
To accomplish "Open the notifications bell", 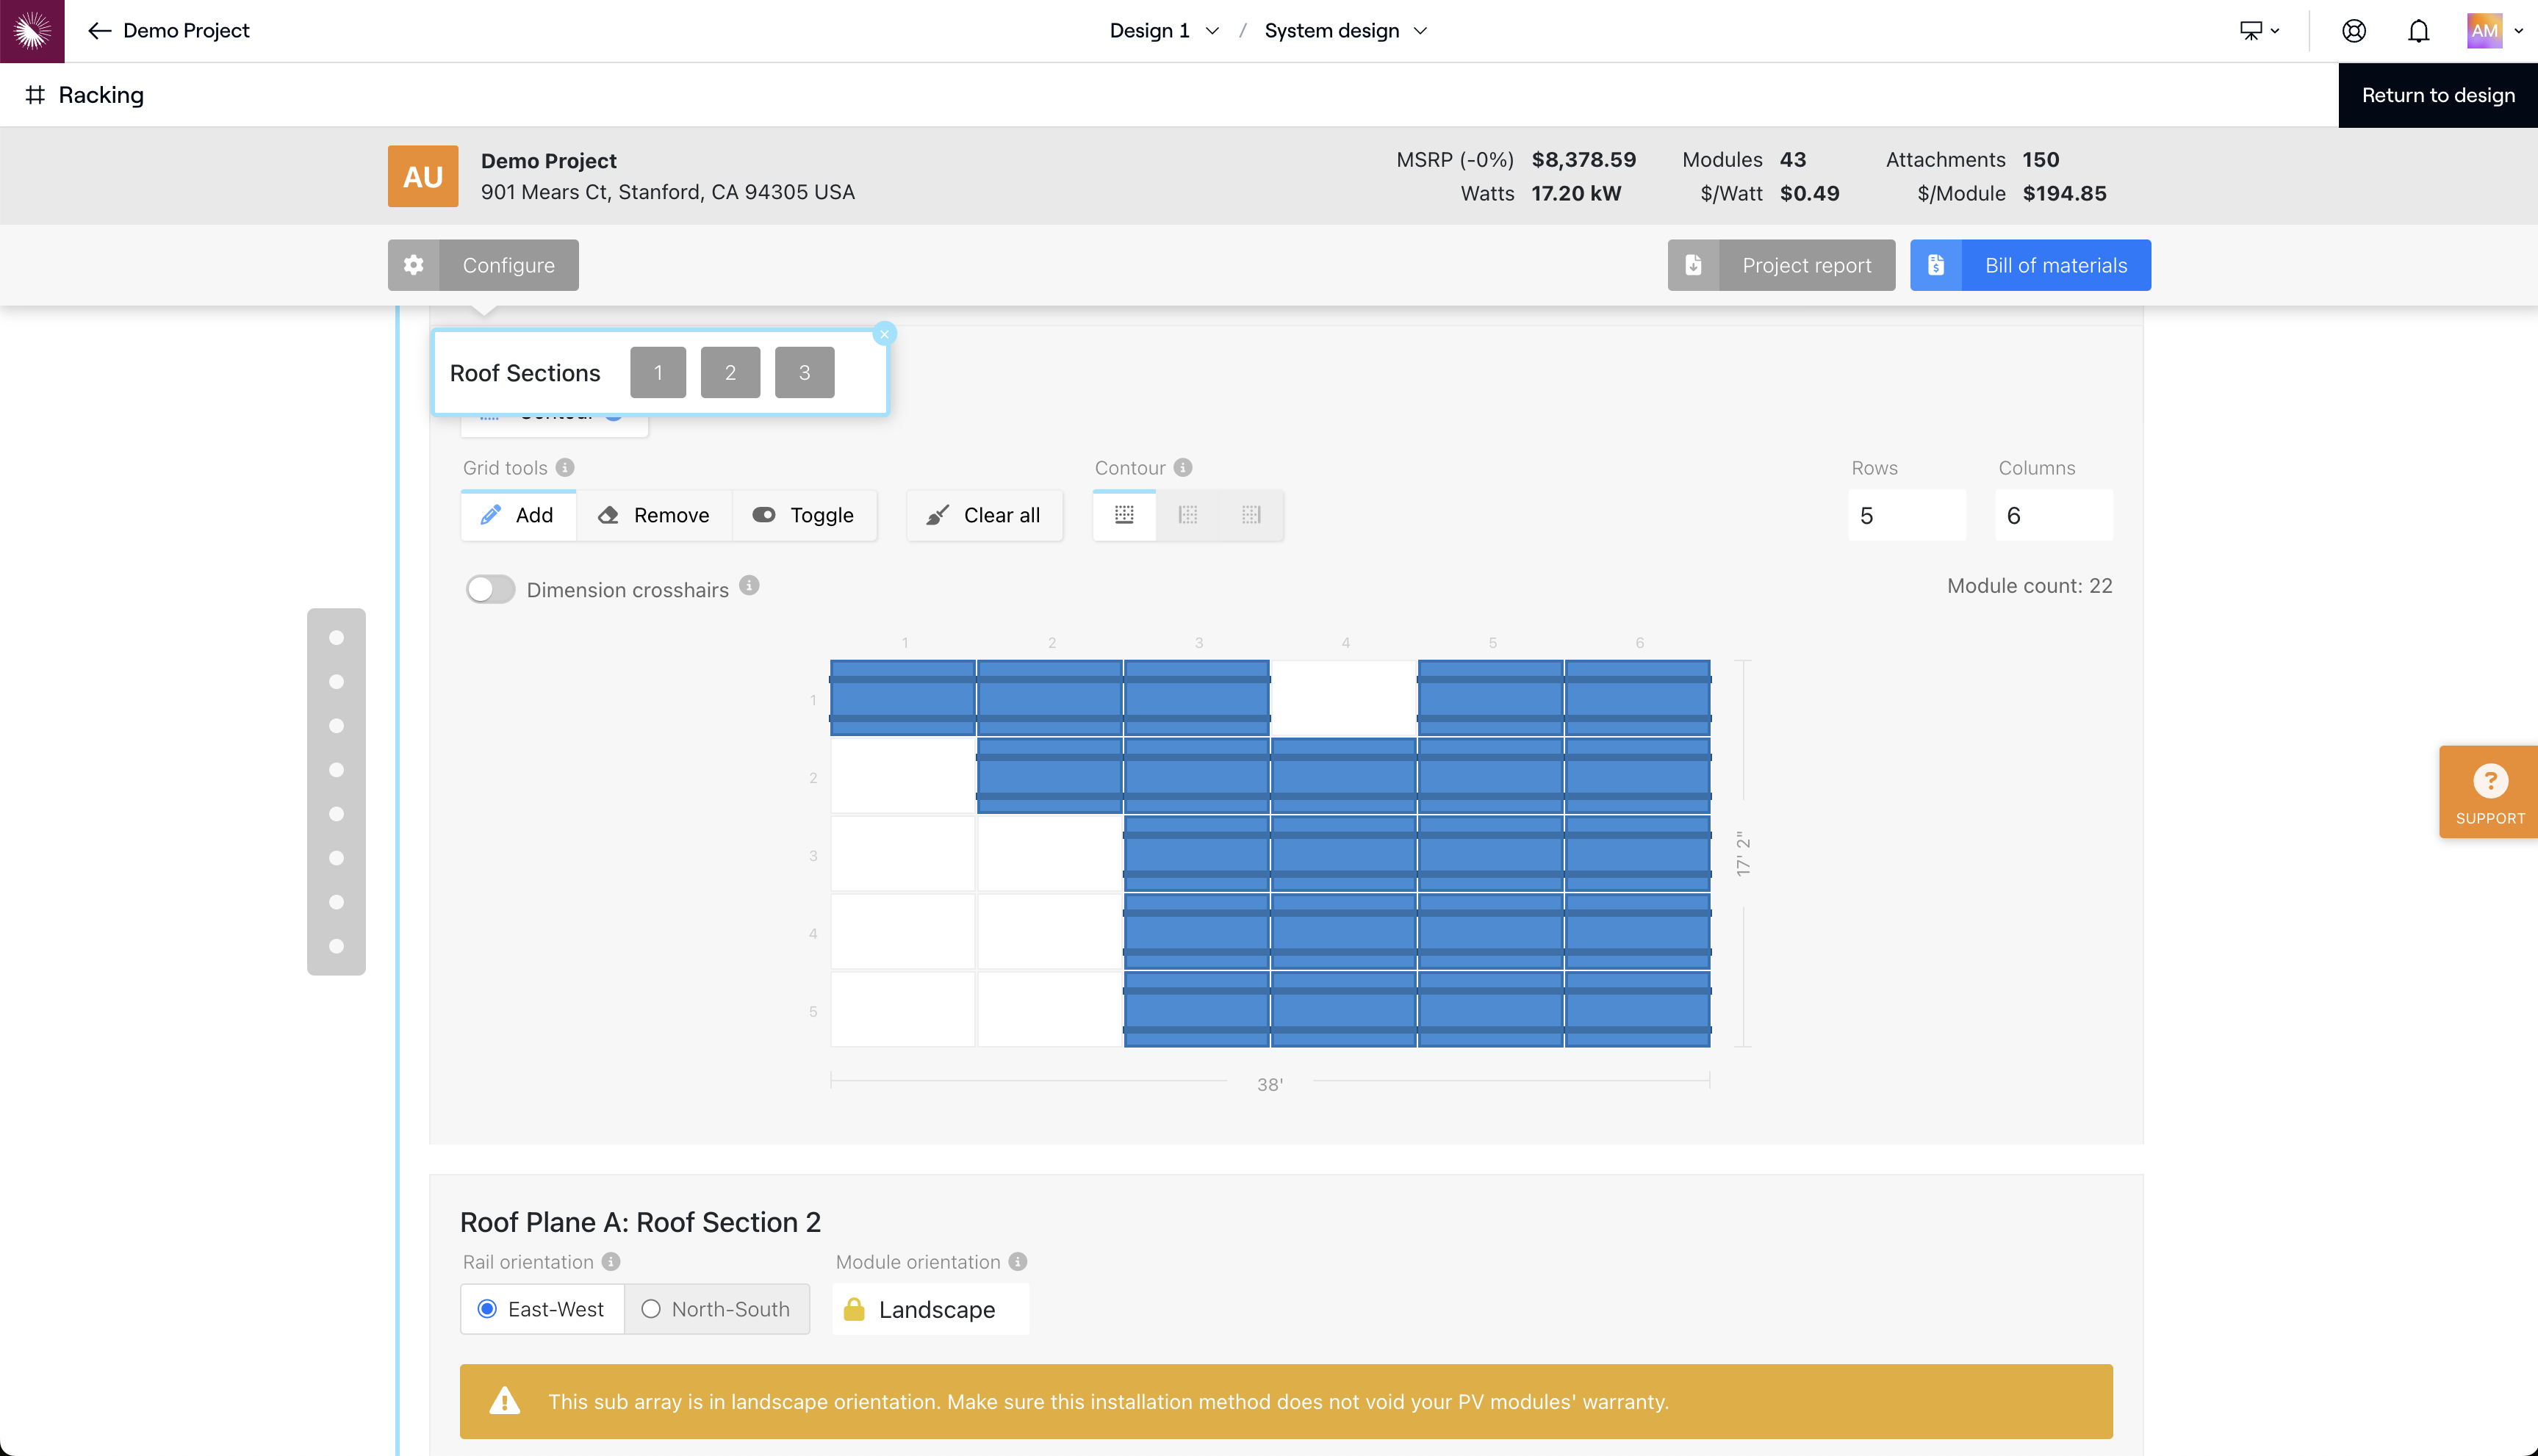I will pyautogui.click(x=2418, y=31).
